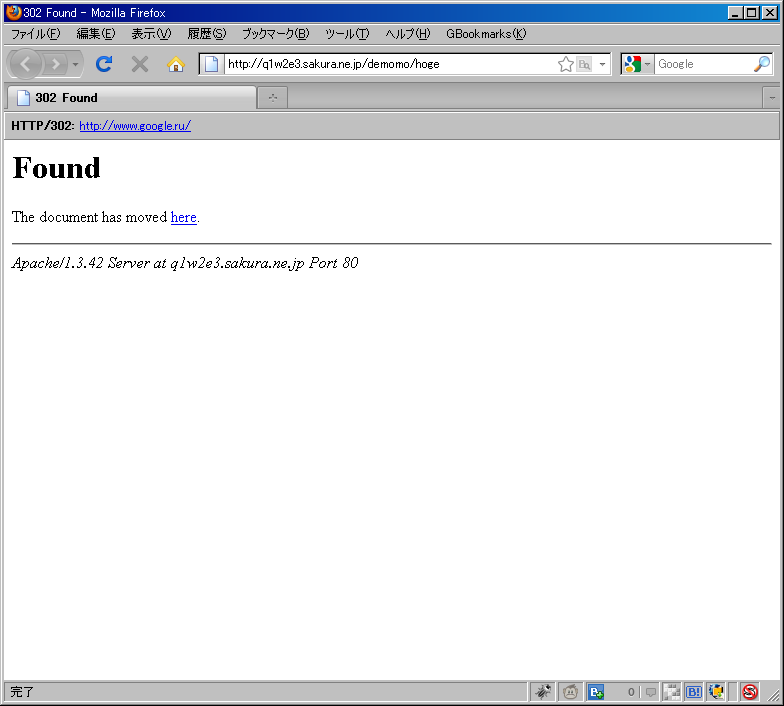This screenshot has height=706, width=784.
Task: Click the globe with folder status icon
Action: [x=716, y=692]
